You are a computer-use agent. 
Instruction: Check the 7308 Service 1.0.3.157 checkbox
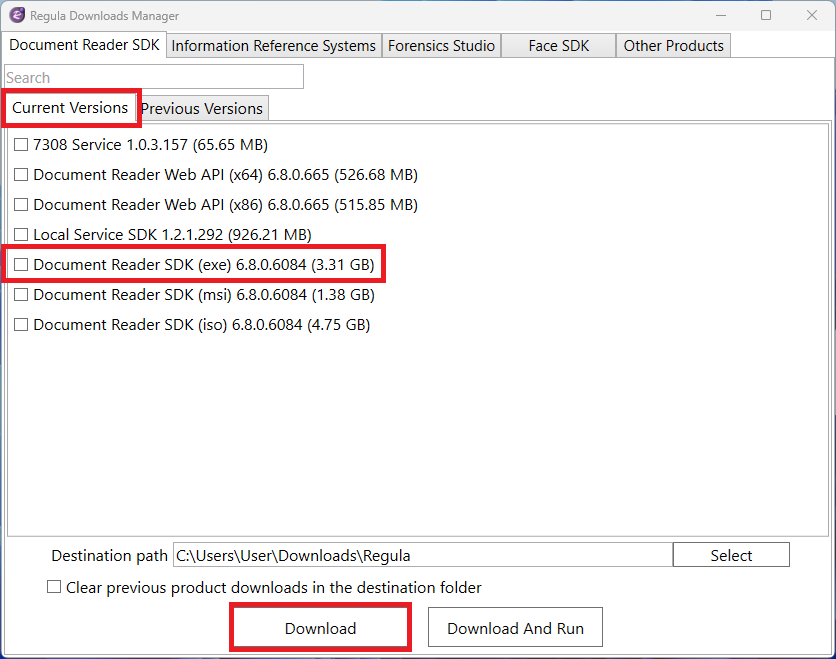coord(21,144)
